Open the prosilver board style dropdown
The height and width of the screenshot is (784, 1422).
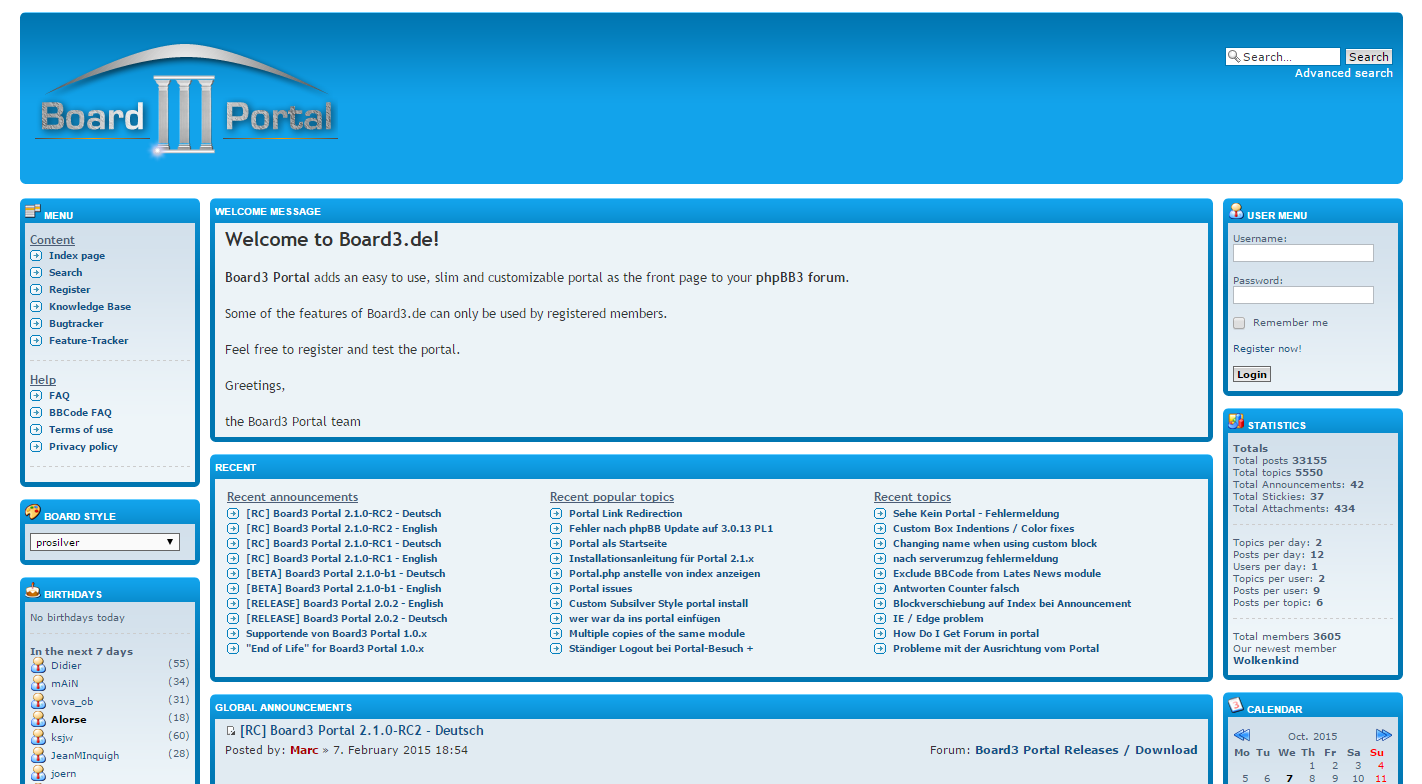[x=104, y=542]
